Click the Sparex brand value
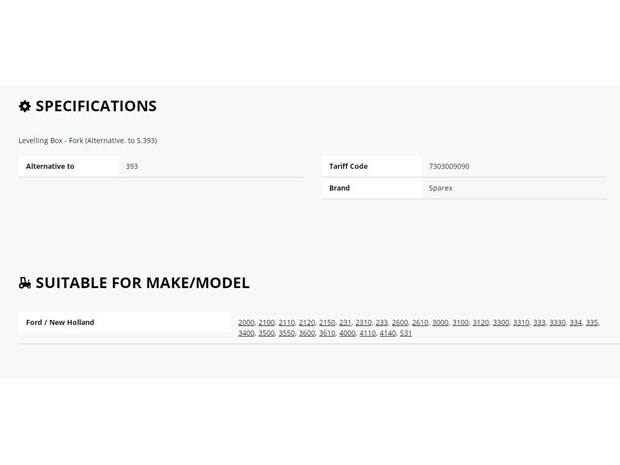This screenshot has height=465, width=620. click(440, 188)
